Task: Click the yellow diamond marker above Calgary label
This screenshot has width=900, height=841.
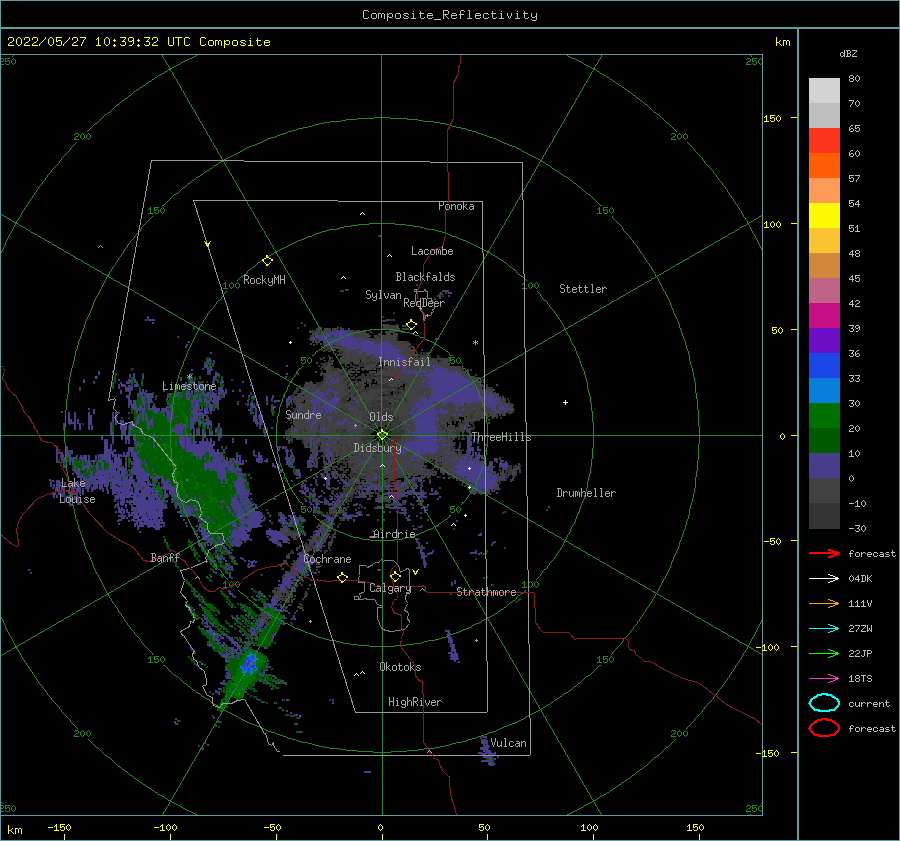Action: [x=395, y=576]
